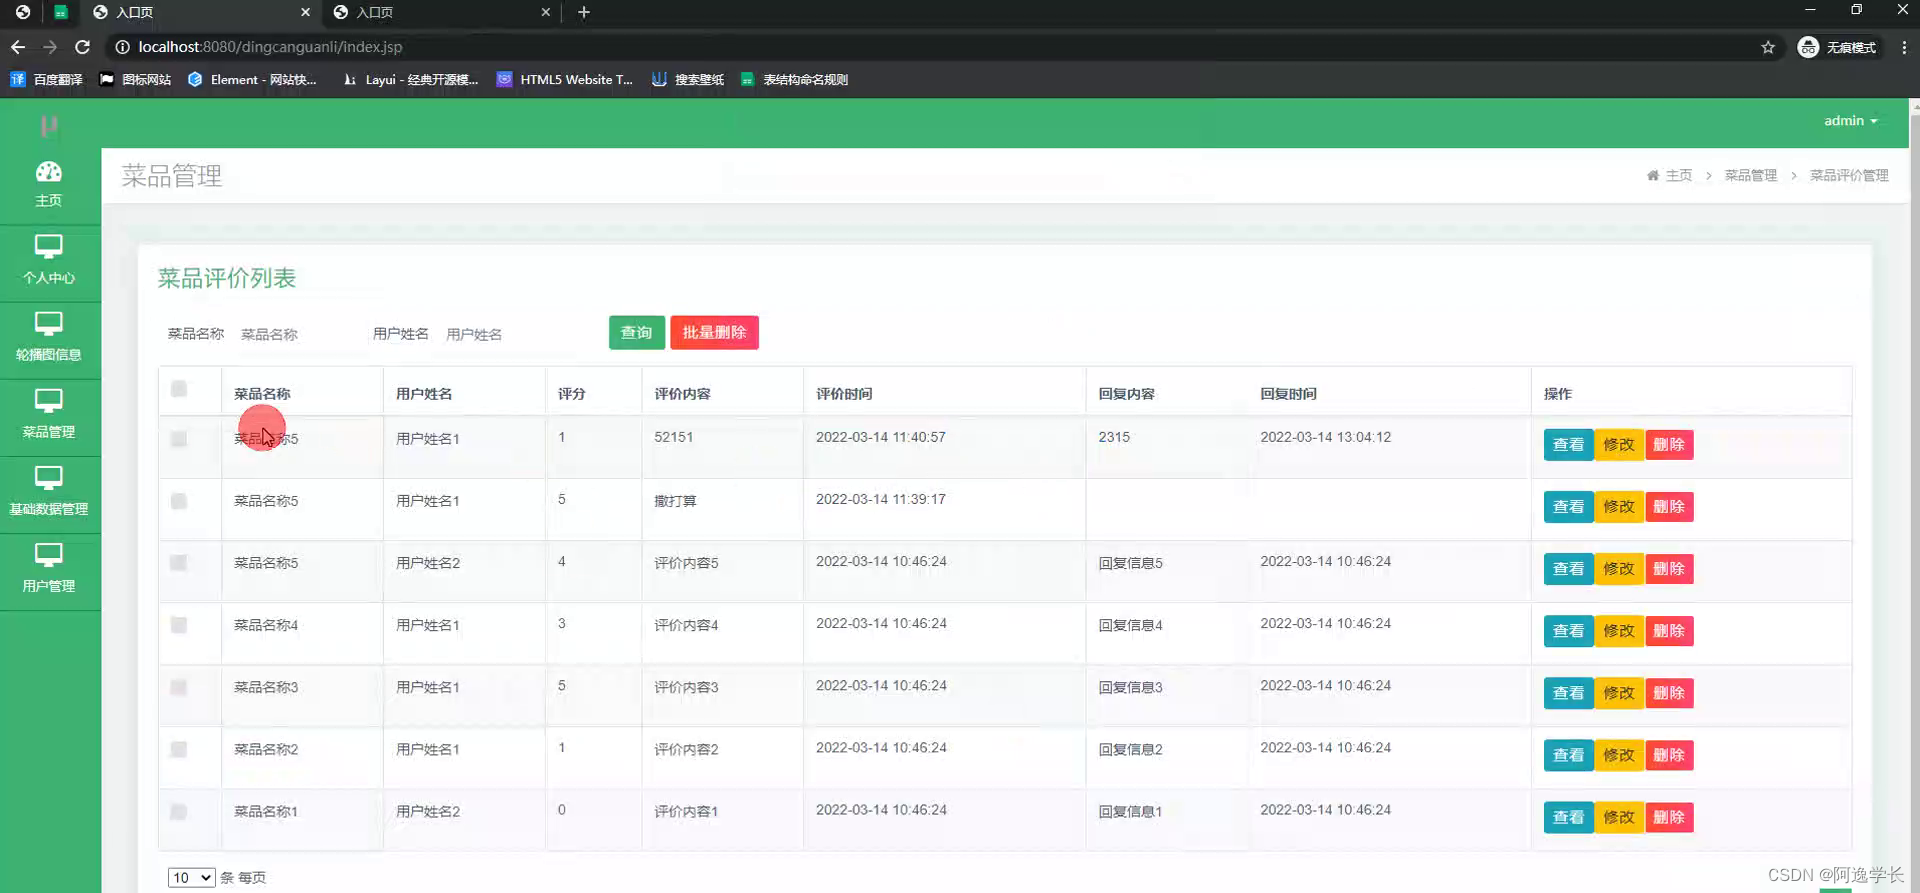Check the row with 评价内容 撒打算

(179, 501)
